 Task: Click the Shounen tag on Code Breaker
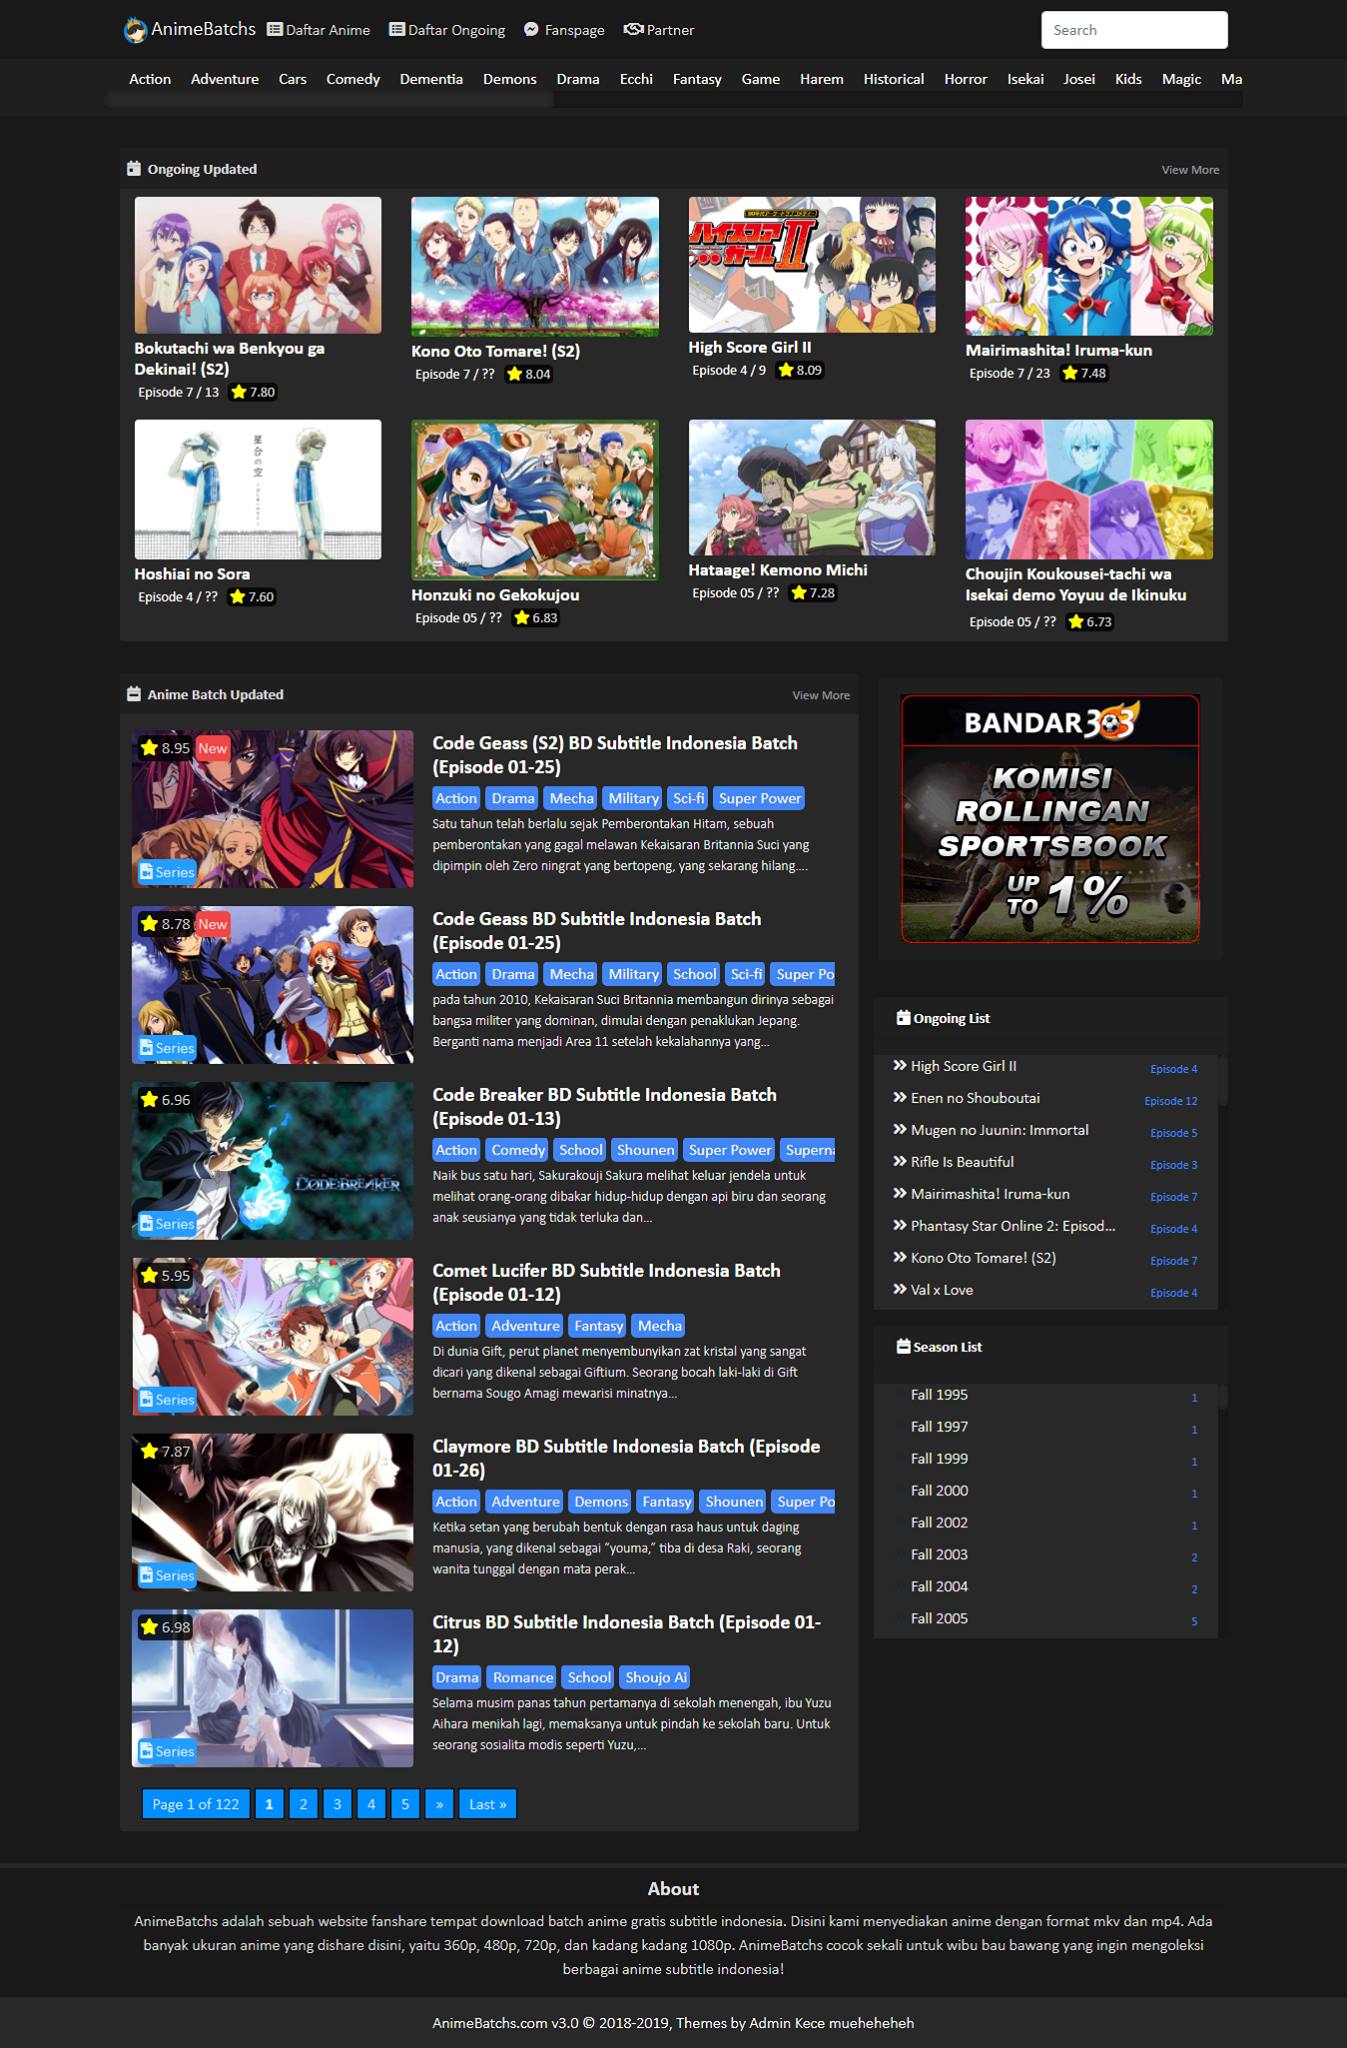pyautogui.click(x=646, y=1150)
